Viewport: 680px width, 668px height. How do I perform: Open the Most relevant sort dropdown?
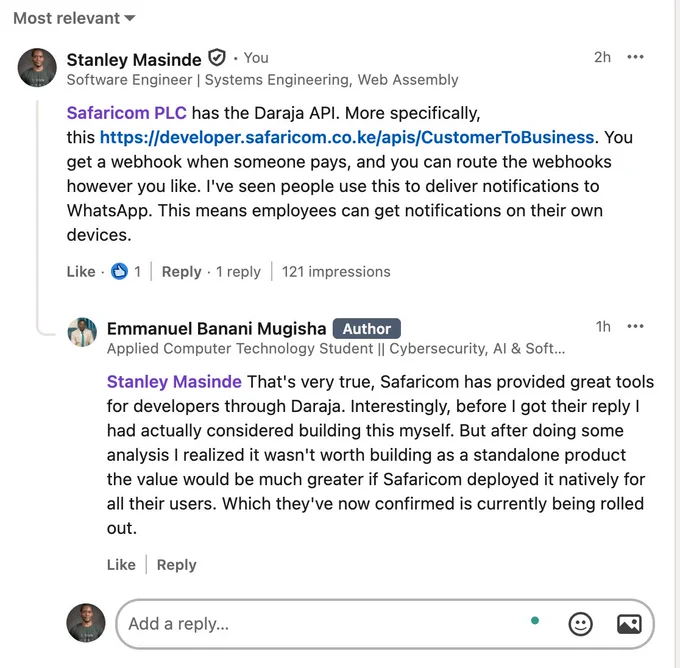(x=74, y=18)
